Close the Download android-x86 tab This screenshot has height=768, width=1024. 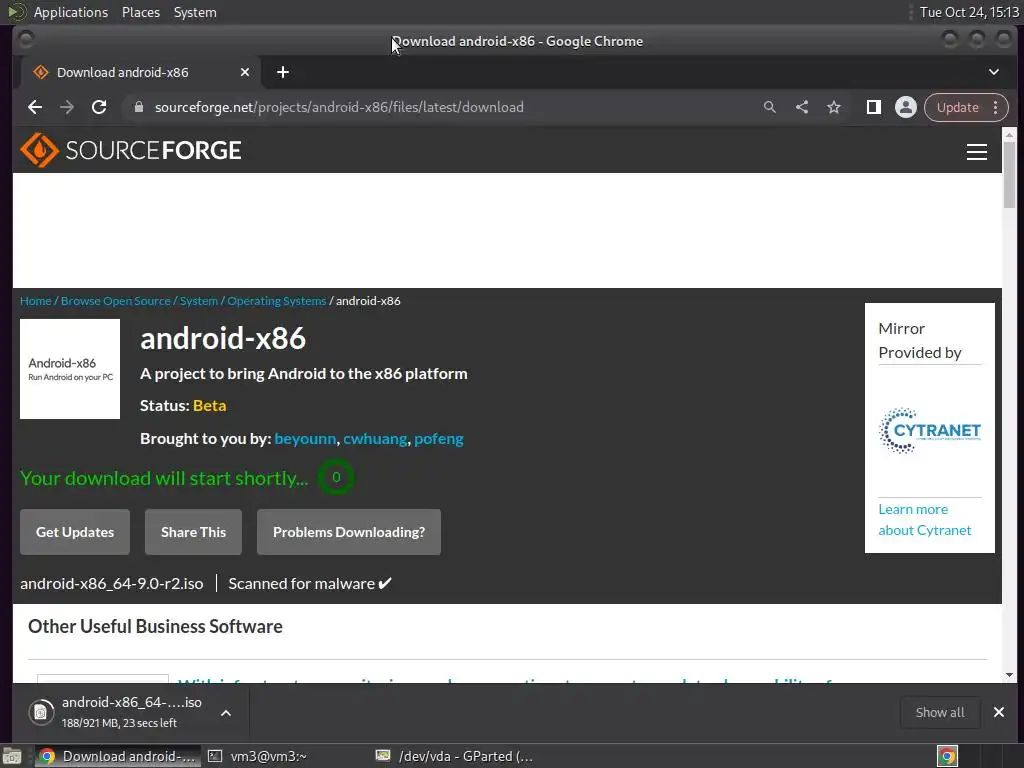(245, 72)
